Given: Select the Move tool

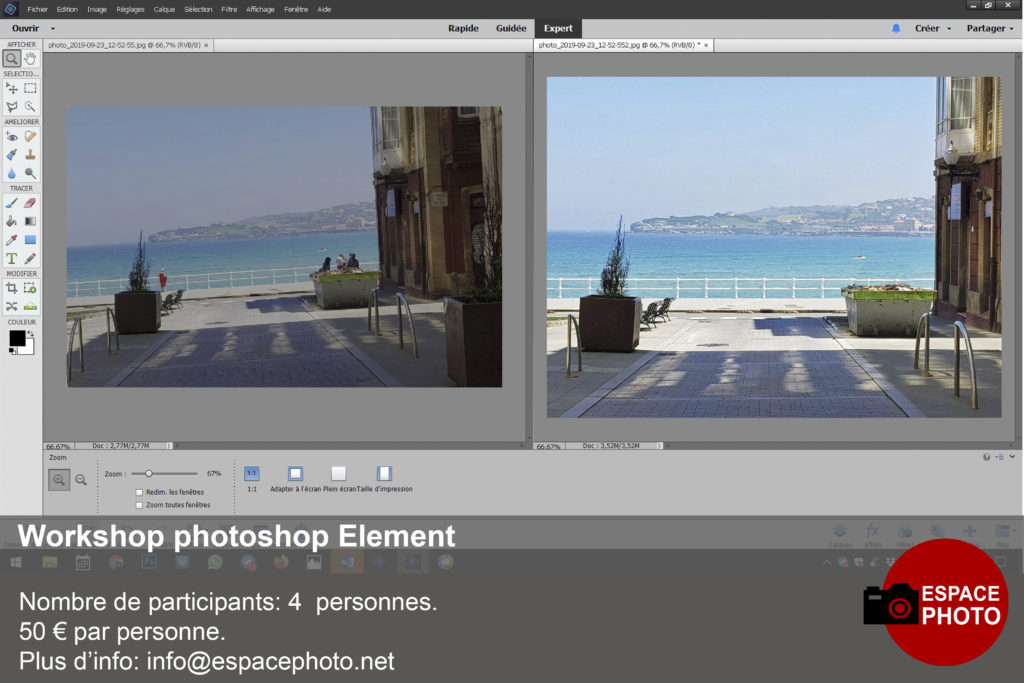Looking at the screenshot, I should pyautogui.click(x=12, y=88).
